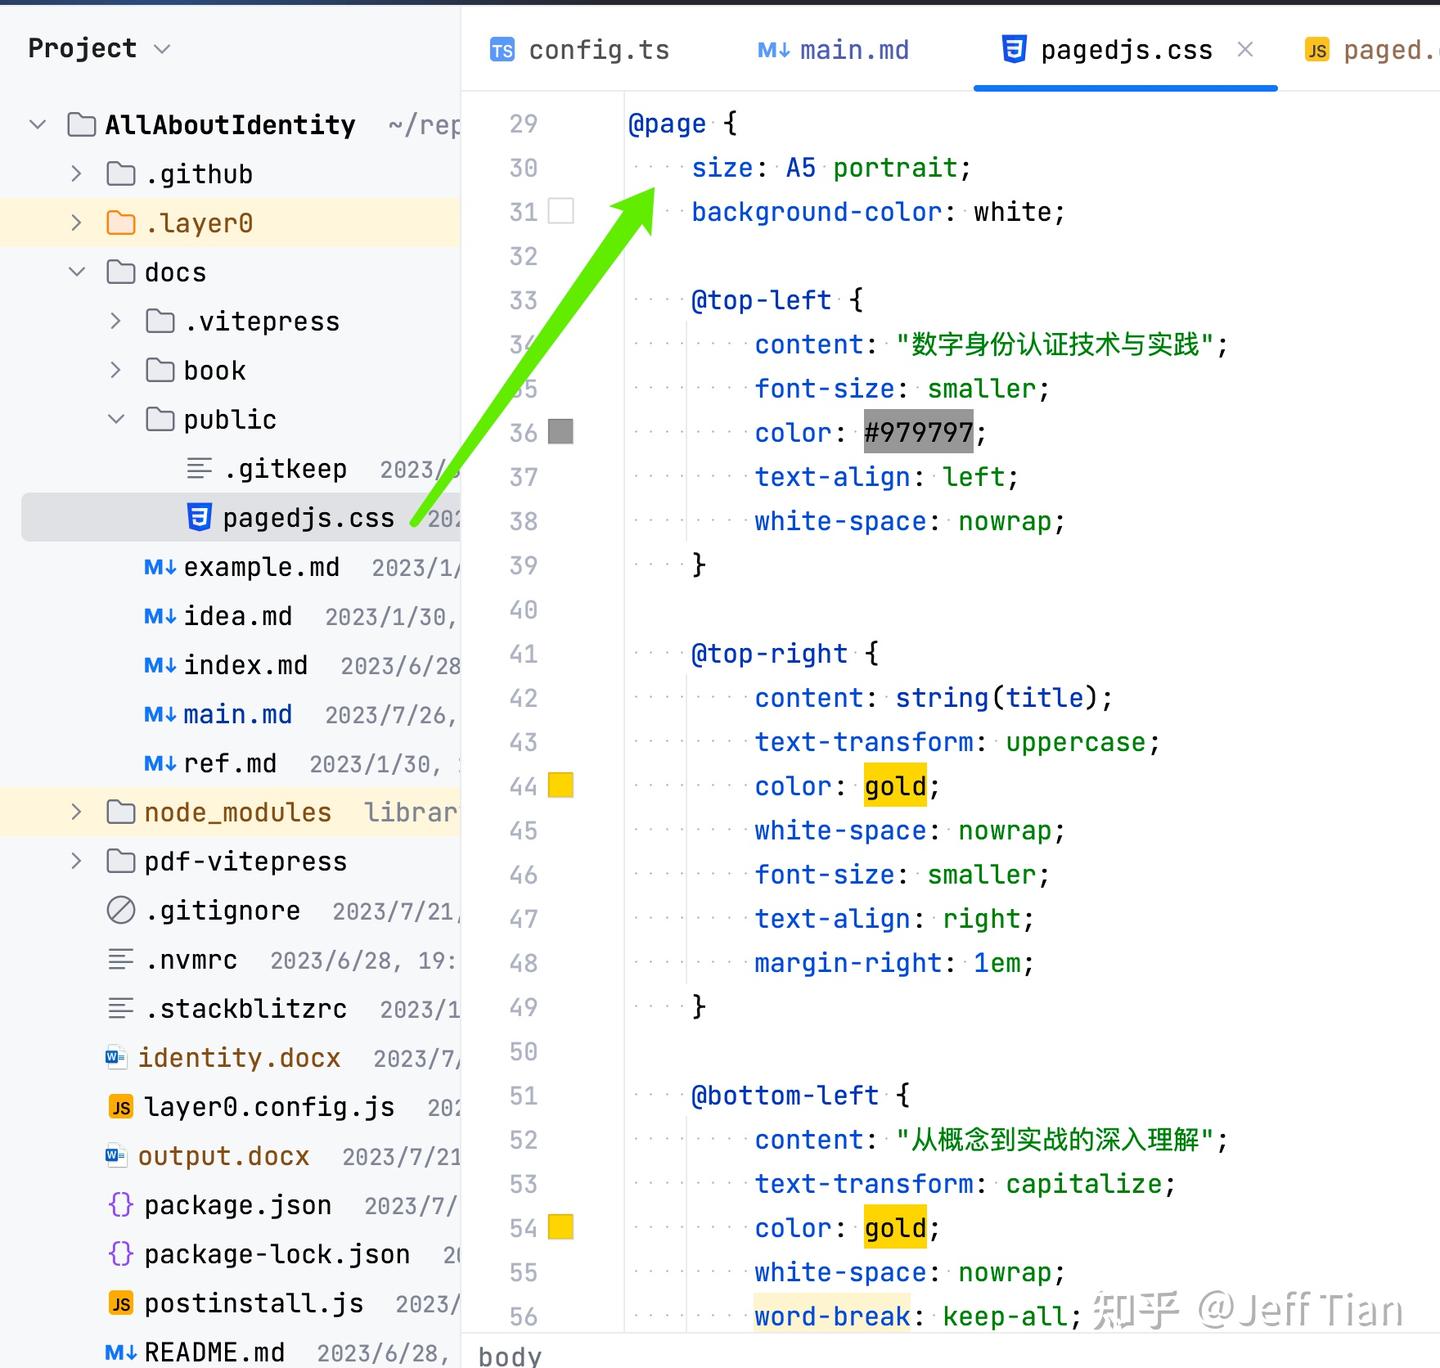Click the braces icon beside package.json
1440x1368 pixels.
(121, 1205)
